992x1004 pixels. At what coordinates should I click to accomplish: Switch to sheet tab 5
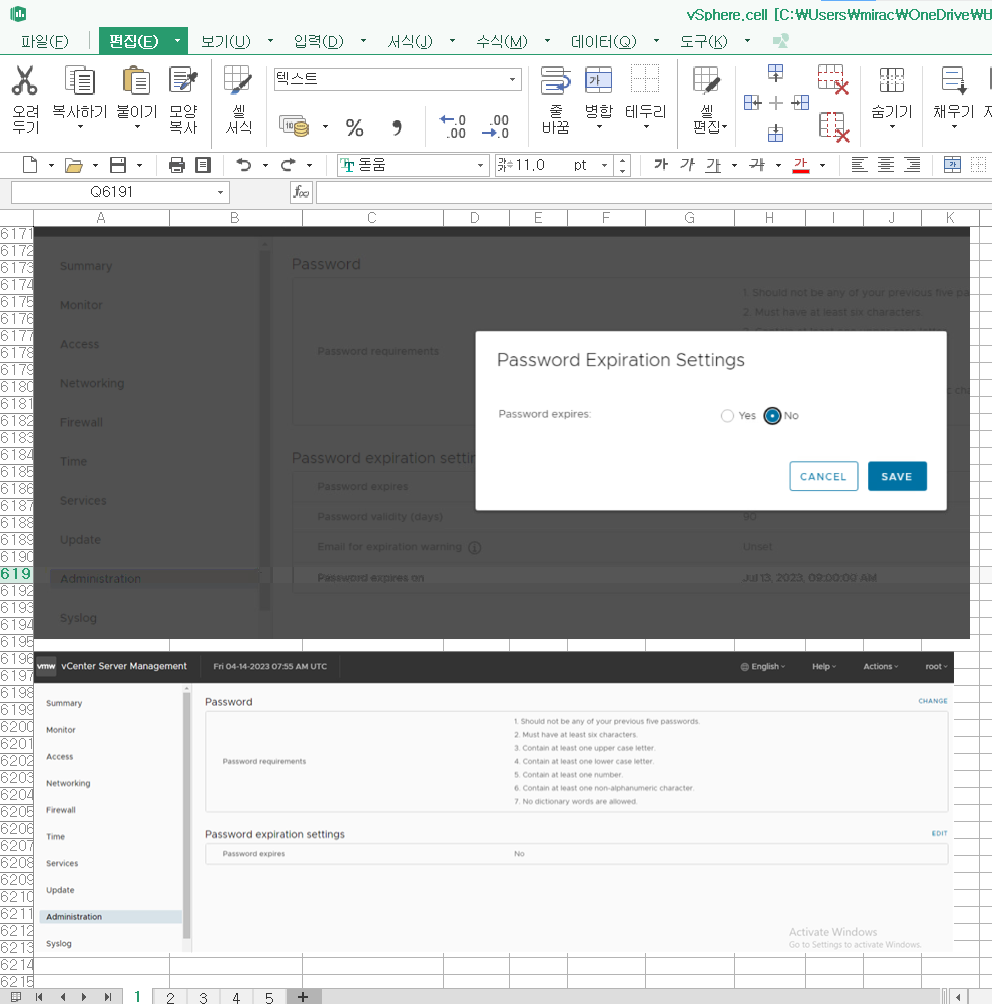(269, 997)
